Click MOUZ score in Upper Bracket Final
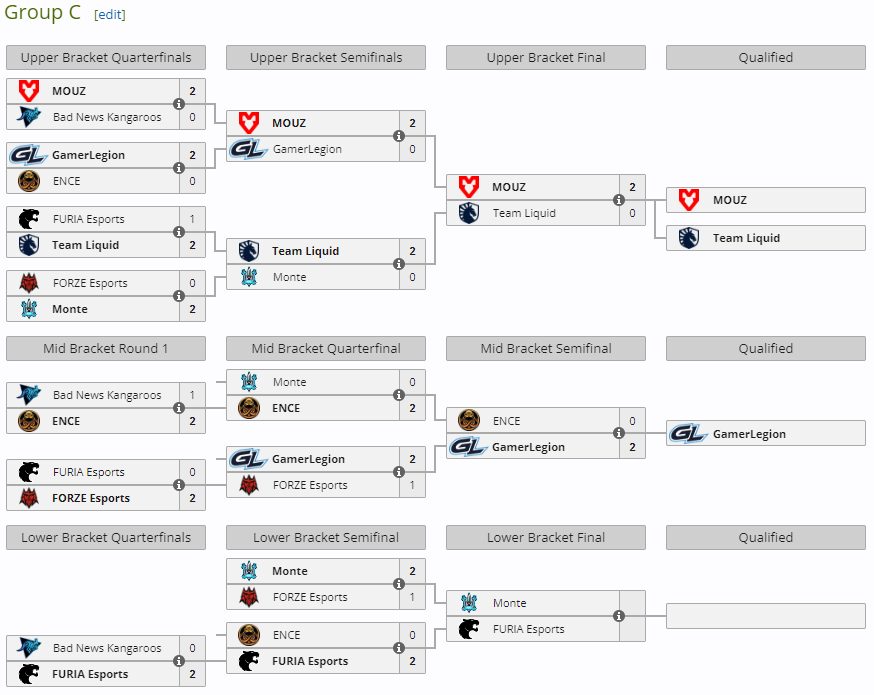Viewport: 874px width, 695px height. click(632, 187)
